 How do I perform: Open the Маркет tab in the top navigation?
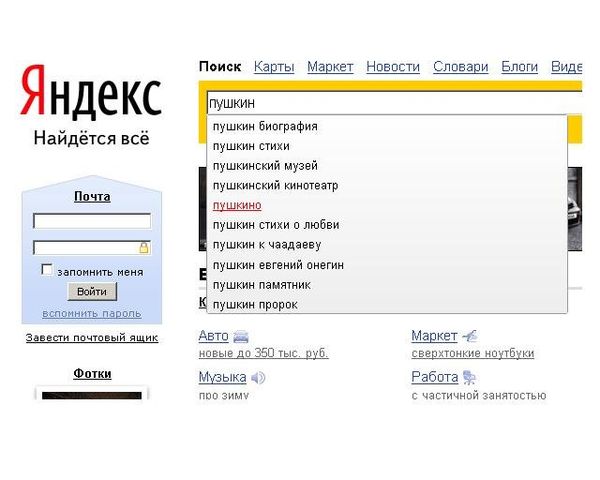330,67
